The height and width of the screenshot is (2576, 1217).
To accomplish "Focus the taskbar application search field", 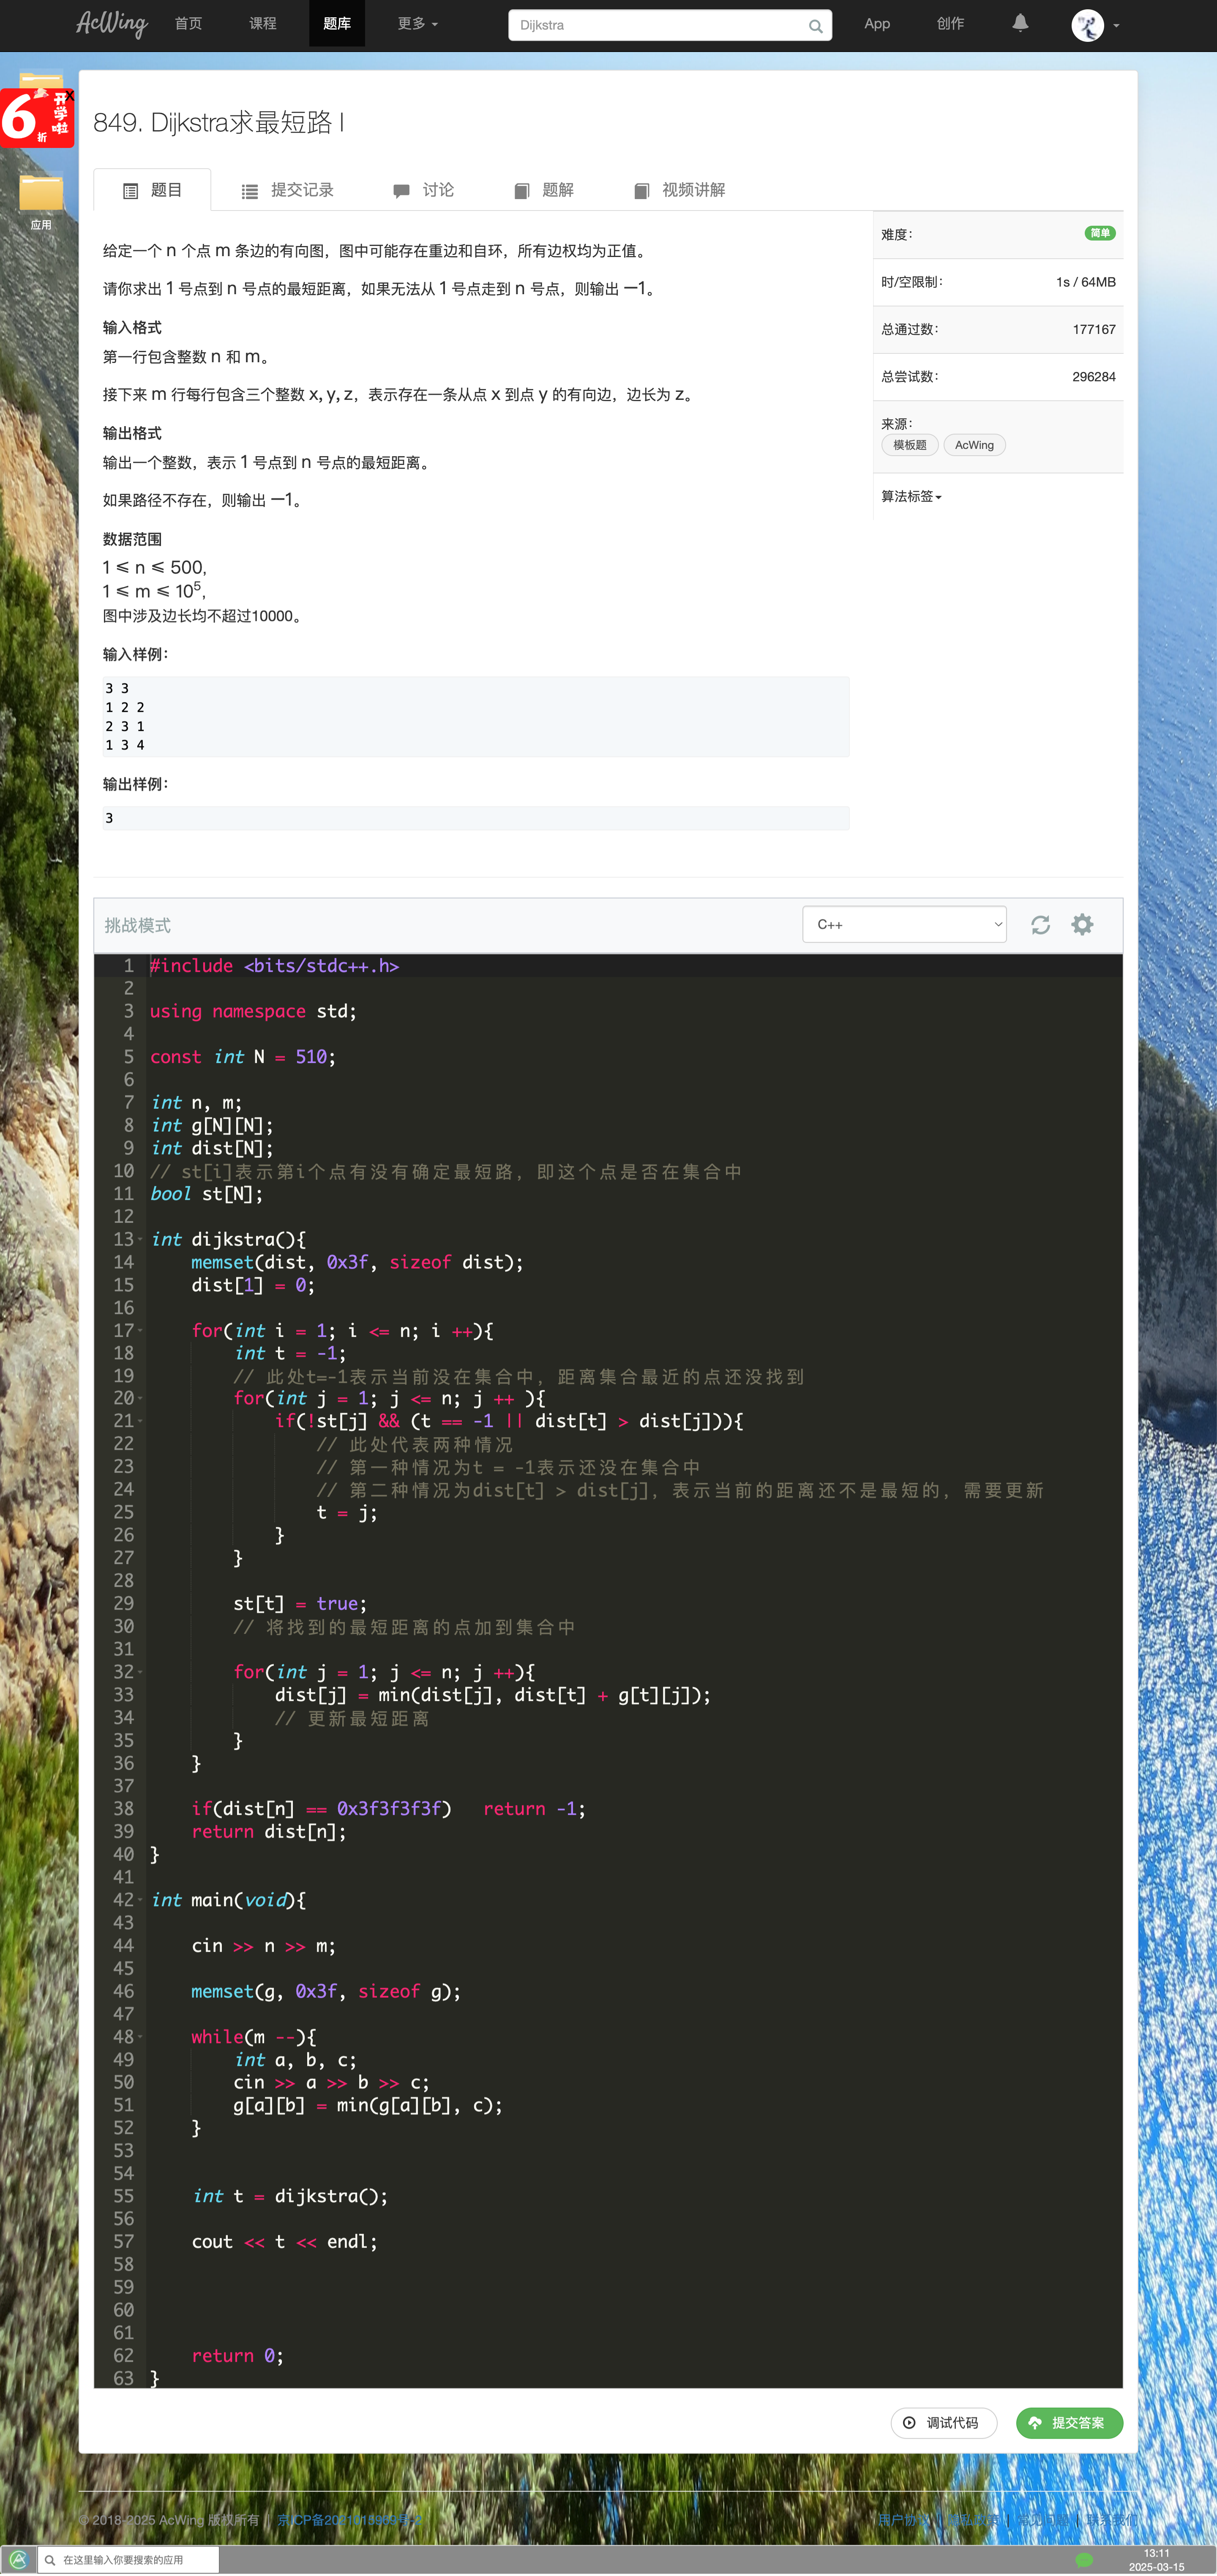I will point(127,2560).
